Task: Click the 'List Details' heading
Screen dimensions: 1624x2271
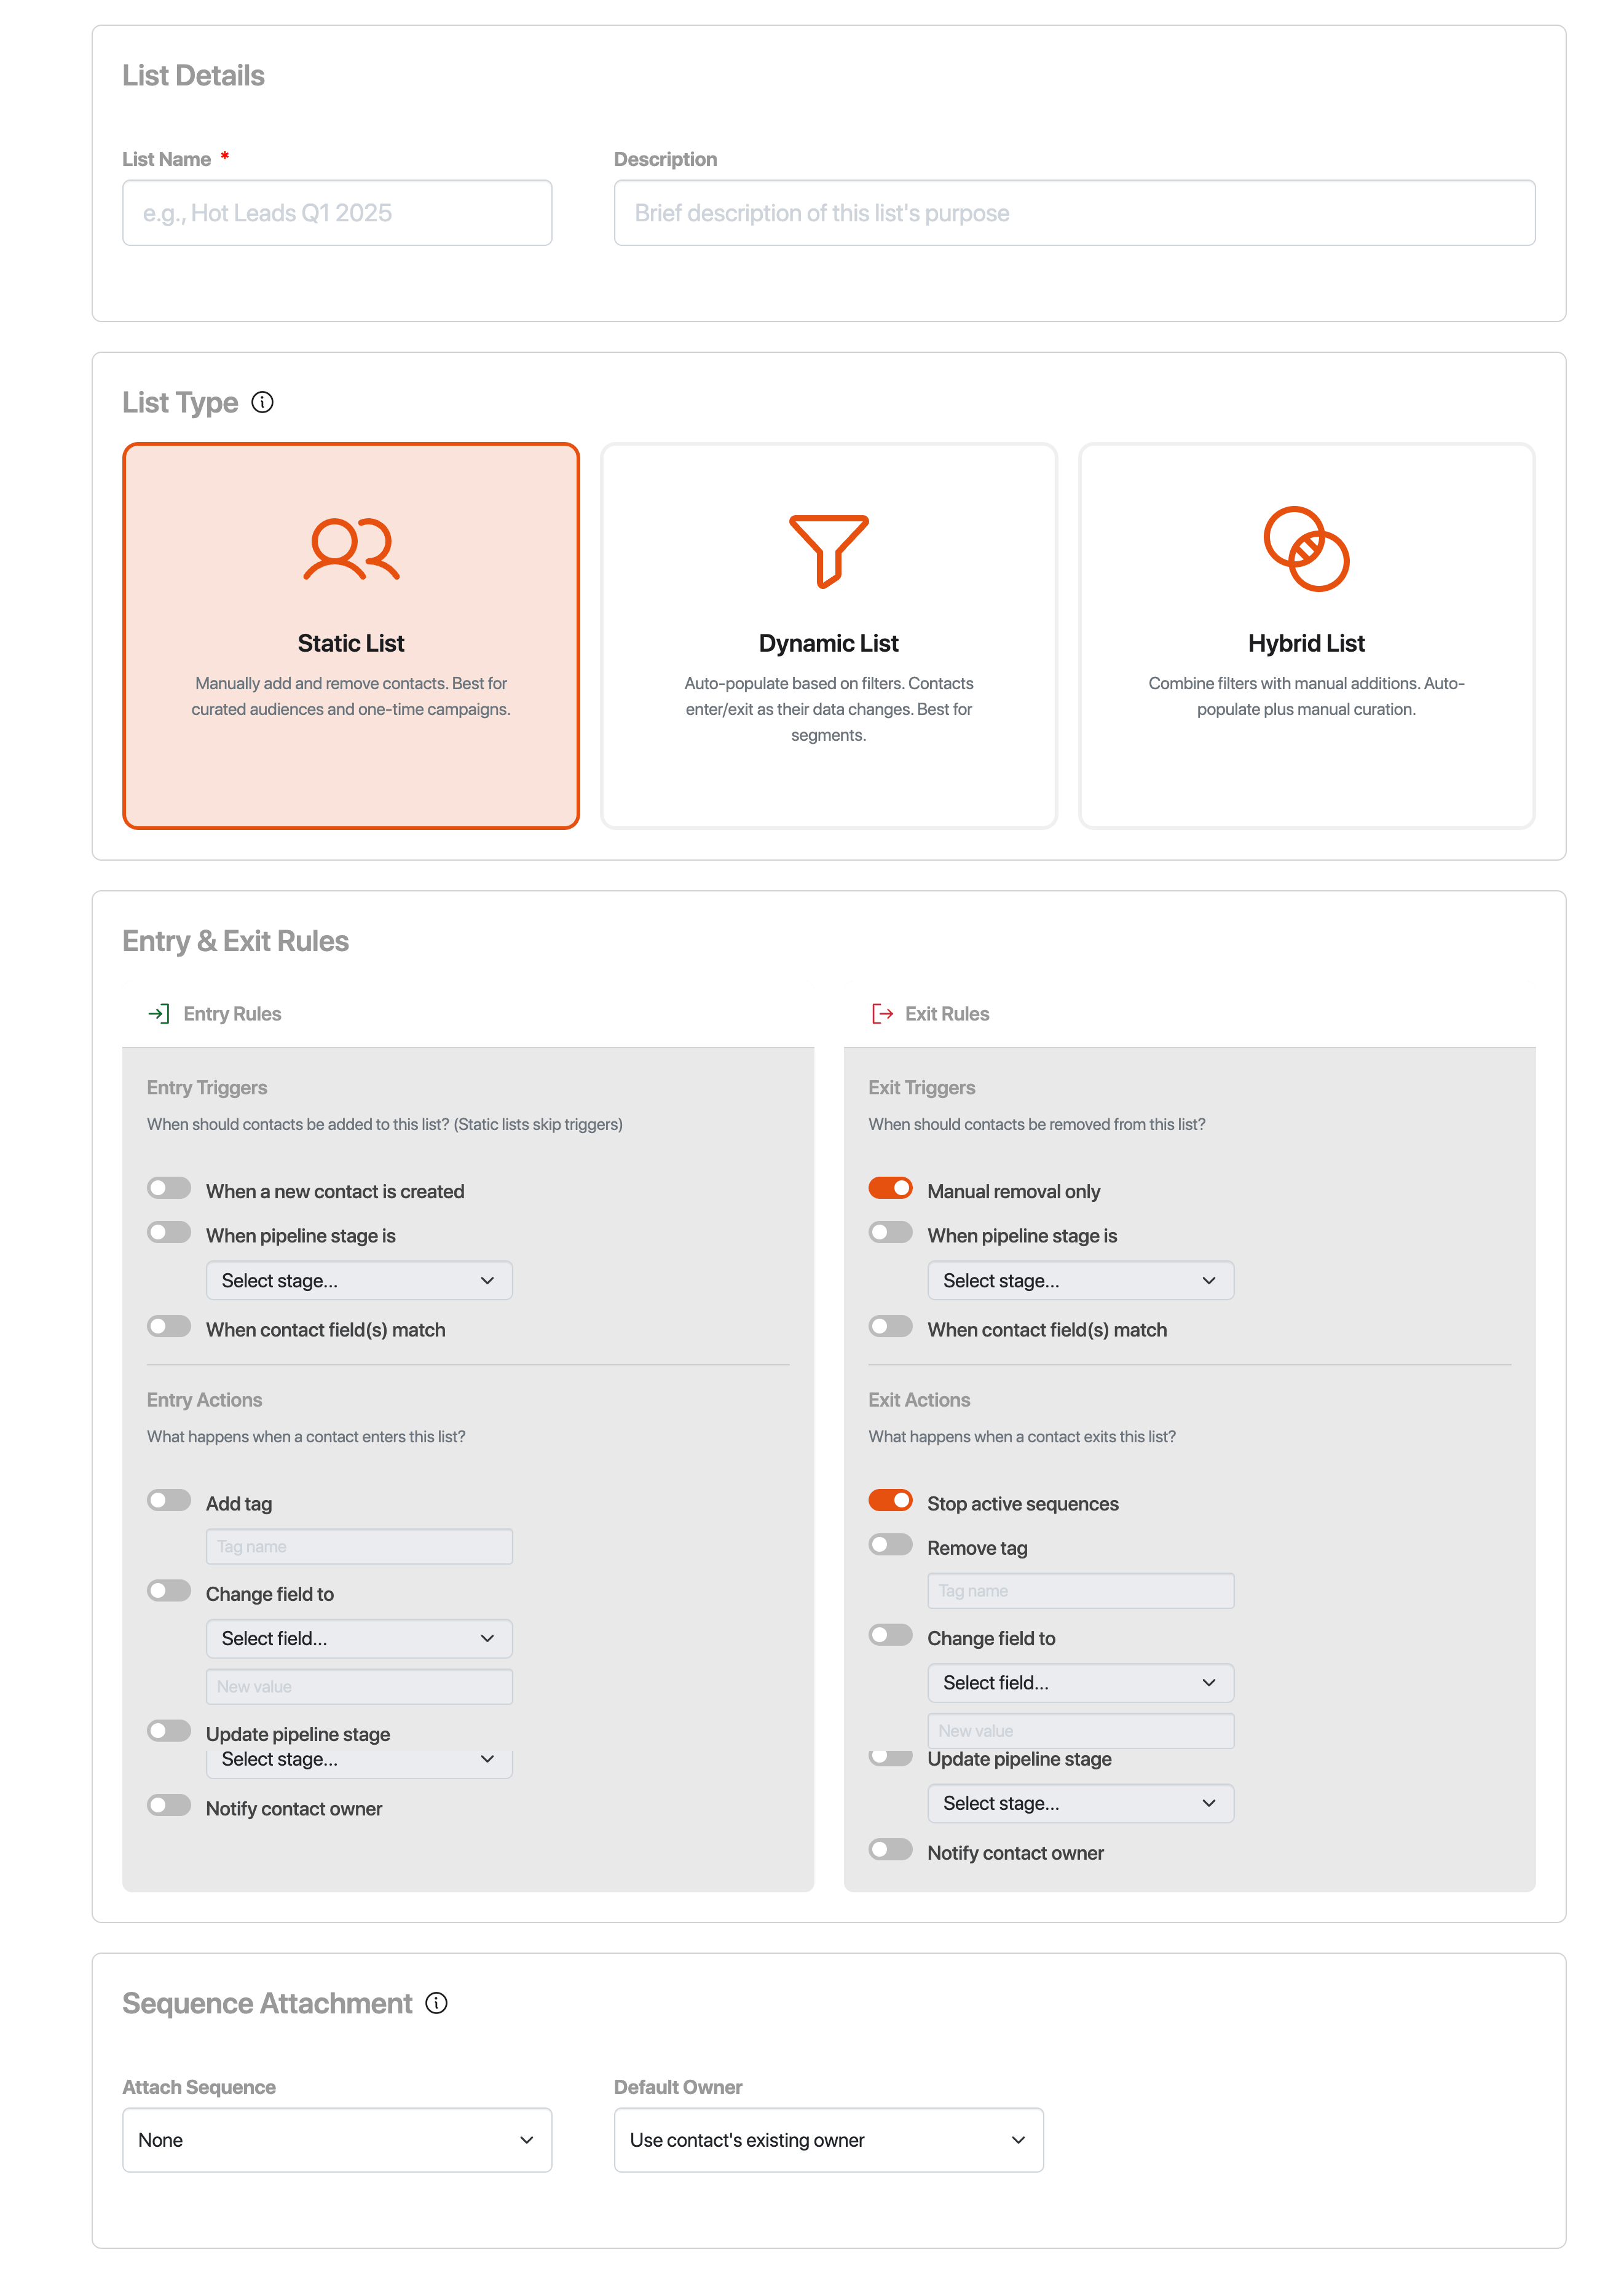Action: click(x=193, y=76)
